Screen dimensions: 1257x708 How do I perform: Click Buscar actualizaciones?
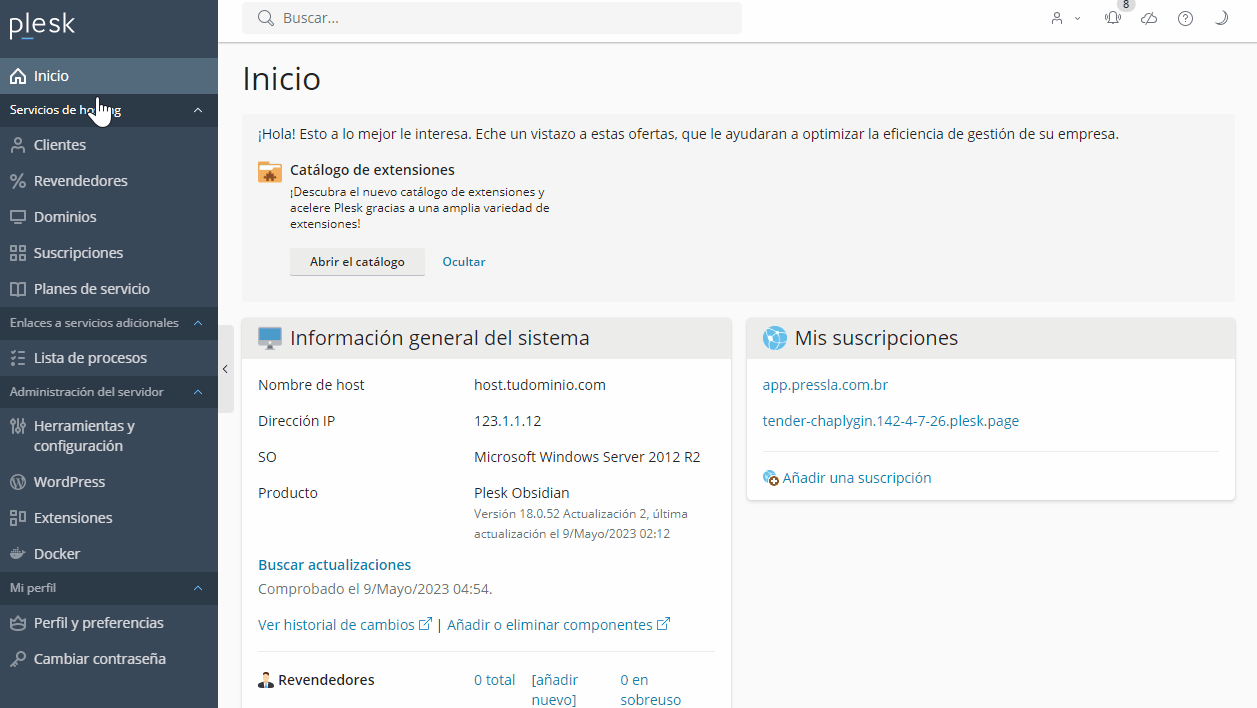[x=335, y=565]
